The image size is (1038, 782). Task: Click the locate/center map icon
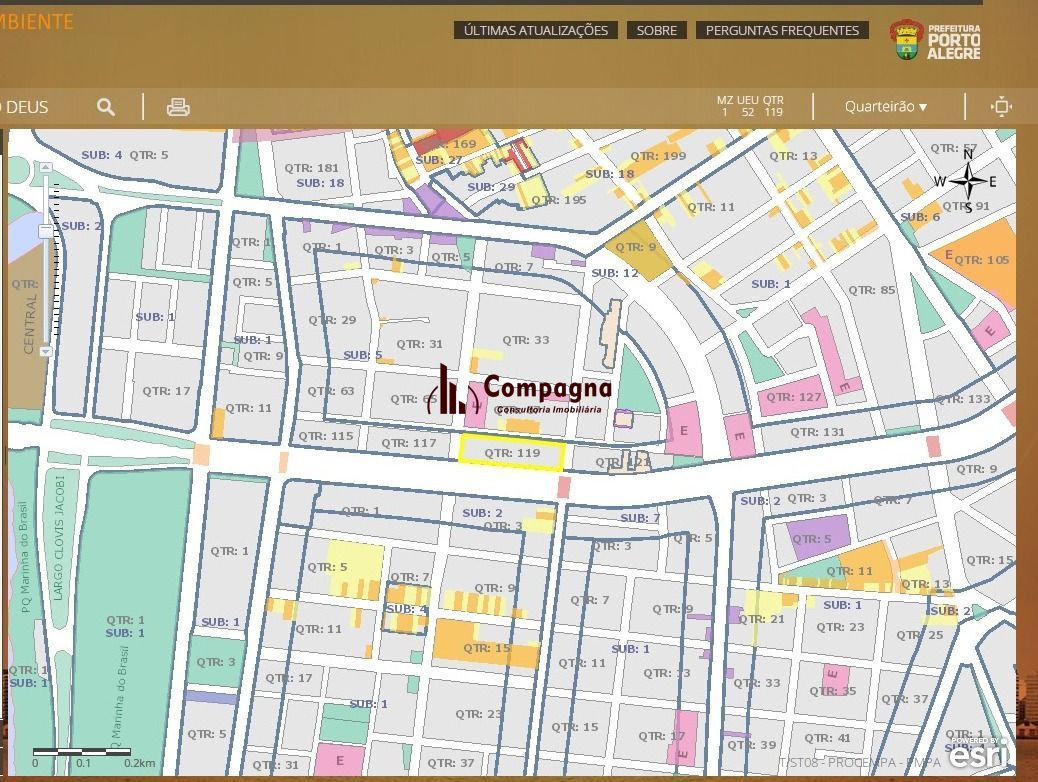pyautogui.click(x=1002, y=107)
